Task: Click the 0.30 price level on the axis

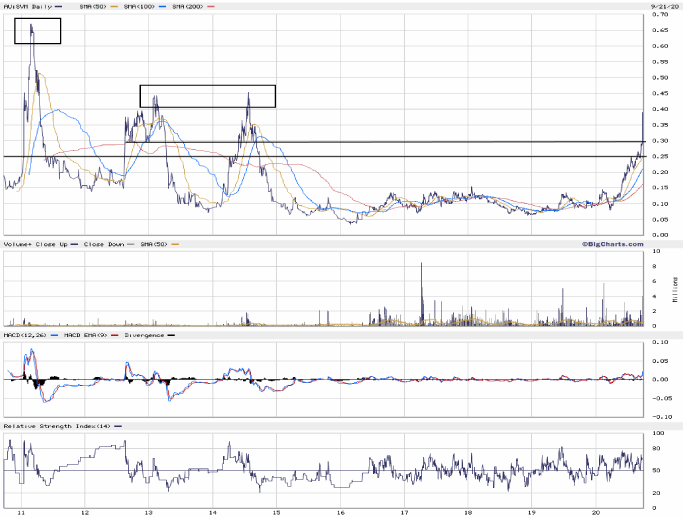Action: coord(661,141)
